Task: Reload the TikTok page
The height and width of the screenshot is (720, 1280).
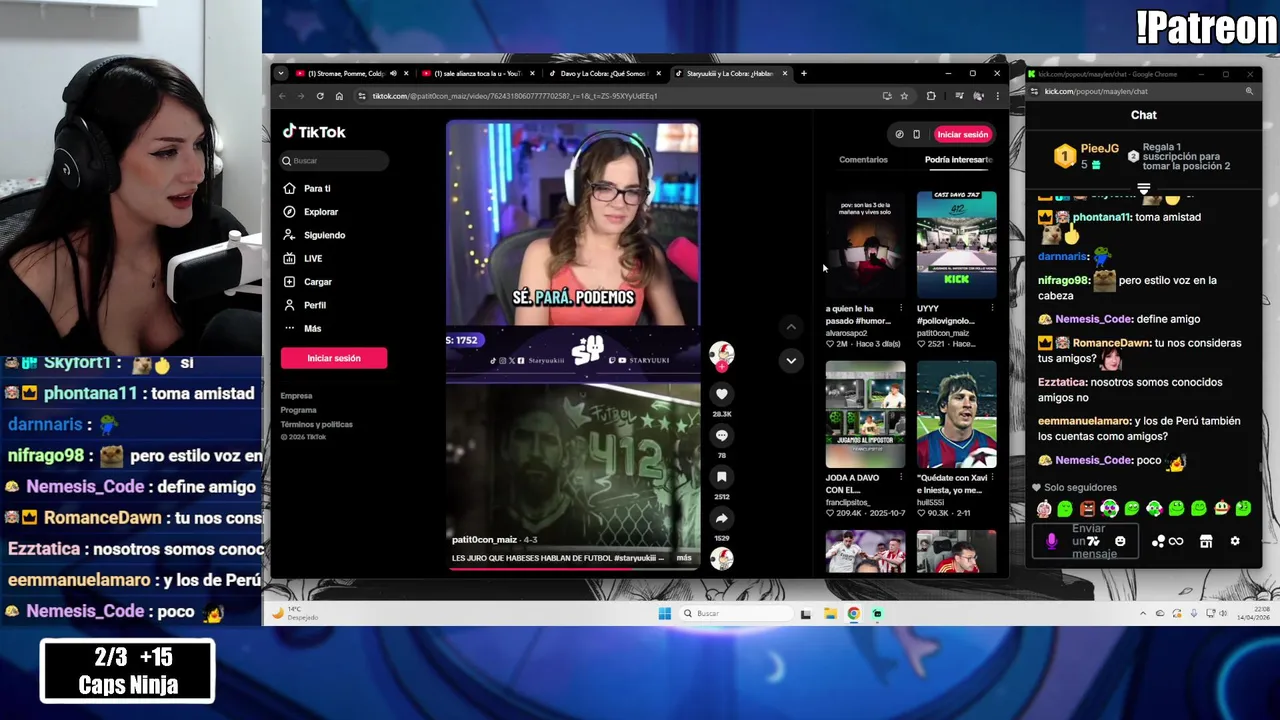Action: [320, 96]
